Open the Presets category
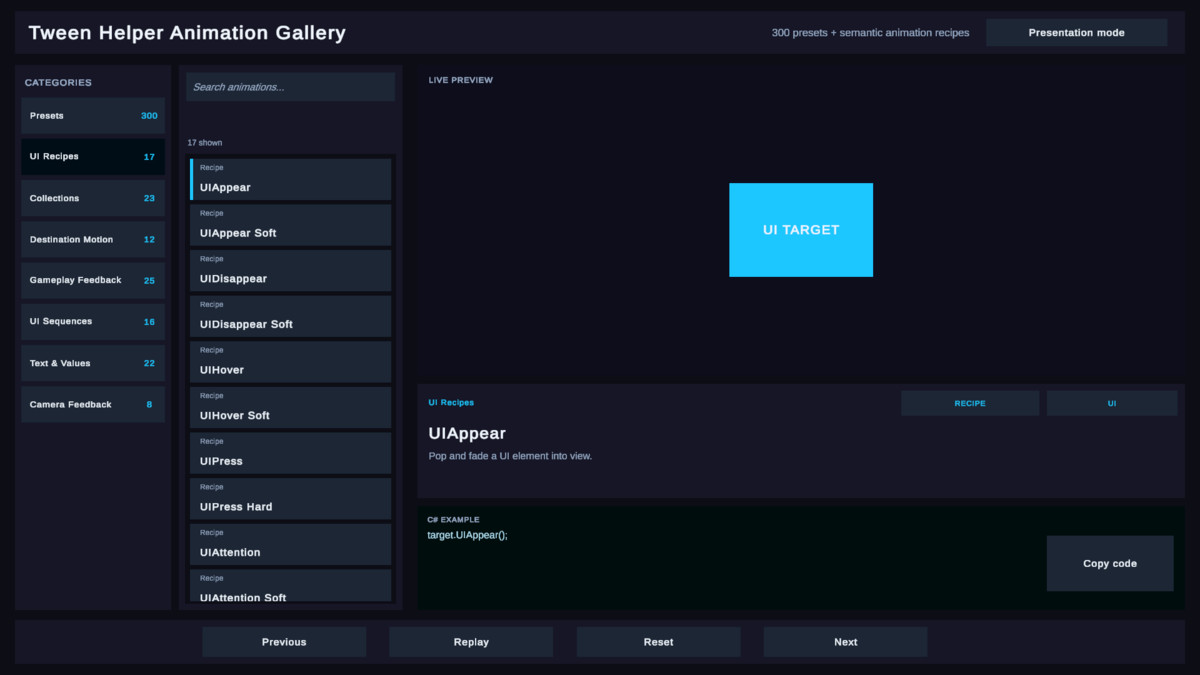 93,116
